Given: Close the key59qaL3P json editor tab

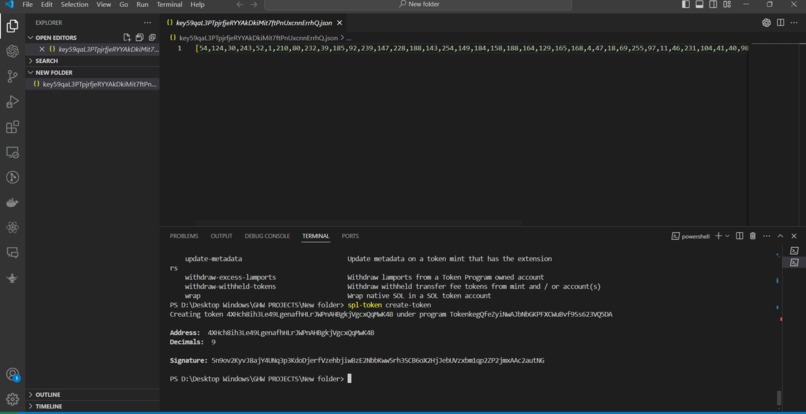Looking at the screenshot, I should pos(339,23).
